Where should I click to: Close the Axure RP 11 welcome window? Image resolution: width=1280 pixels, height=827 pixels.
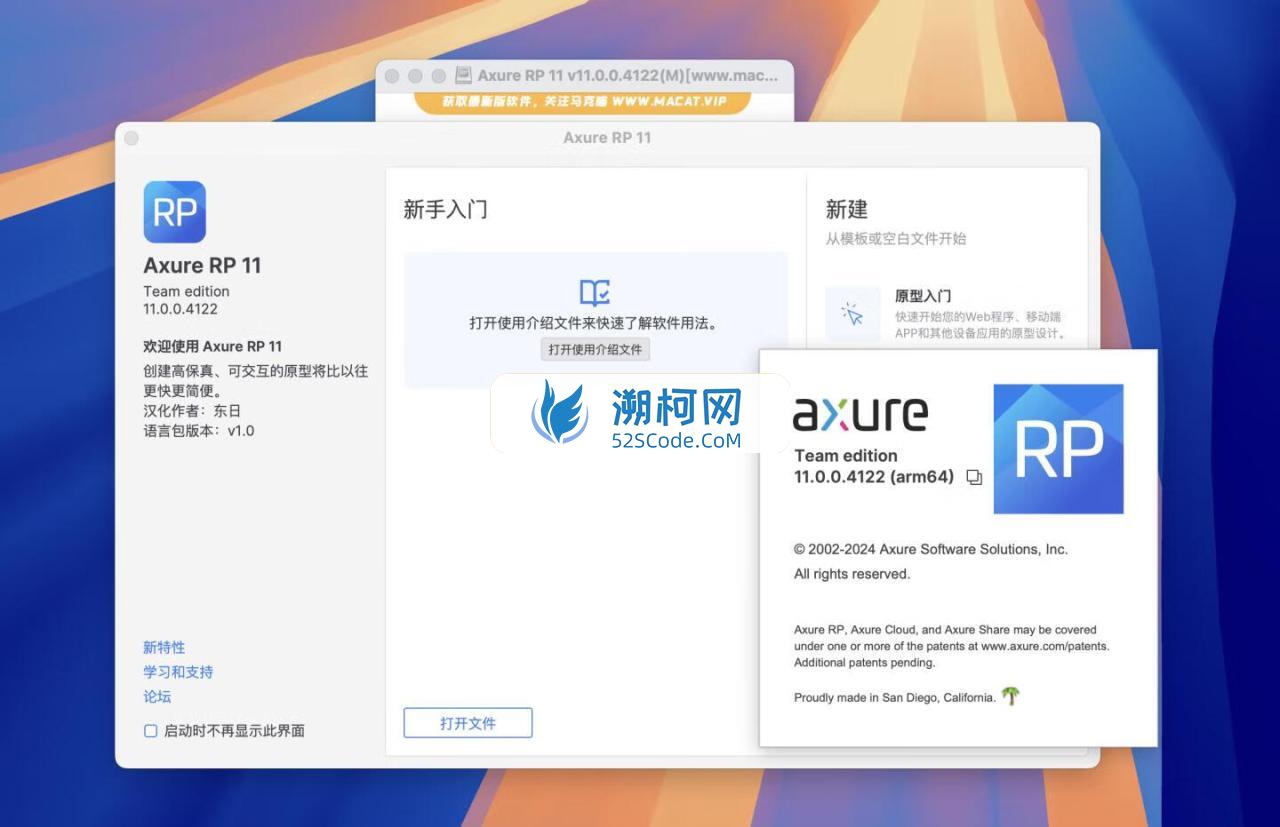click(131, 138)
